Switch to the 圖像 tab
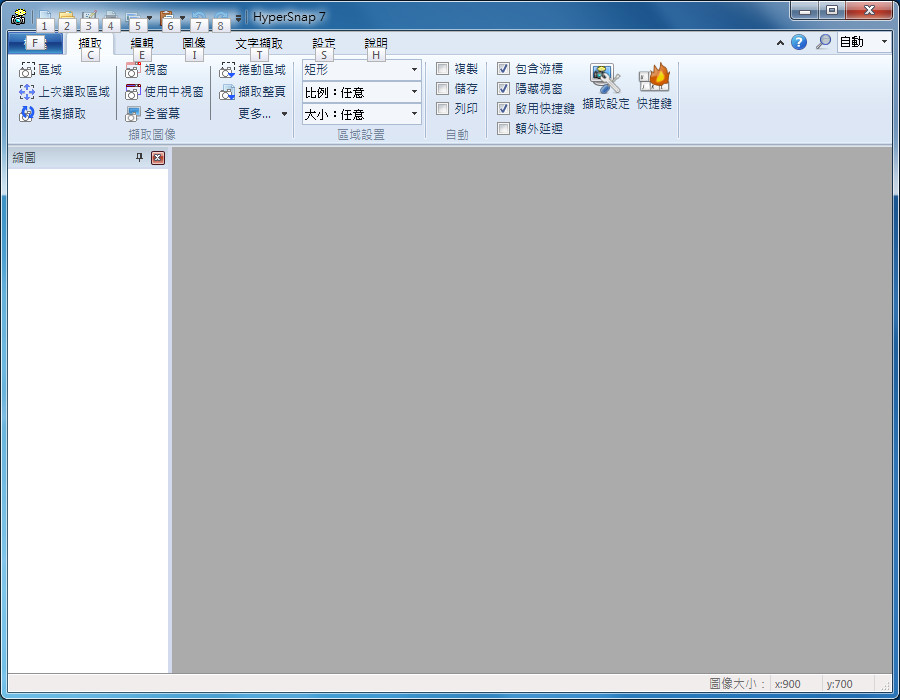 coord(194,44)
